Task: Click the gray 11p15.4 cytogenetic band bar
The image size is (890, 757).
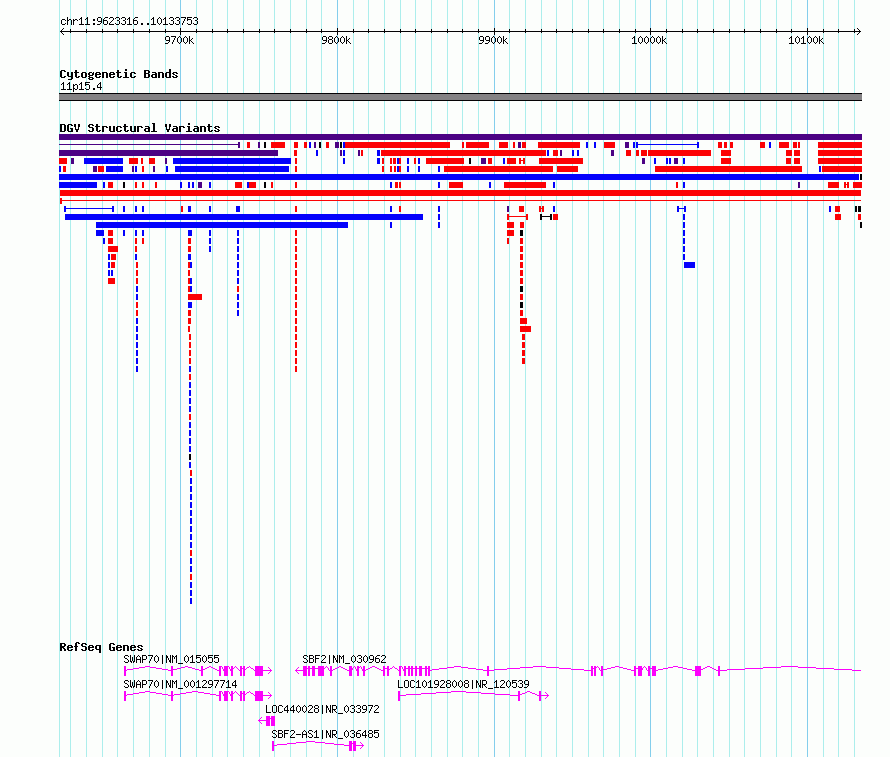Action: point(460,97)
